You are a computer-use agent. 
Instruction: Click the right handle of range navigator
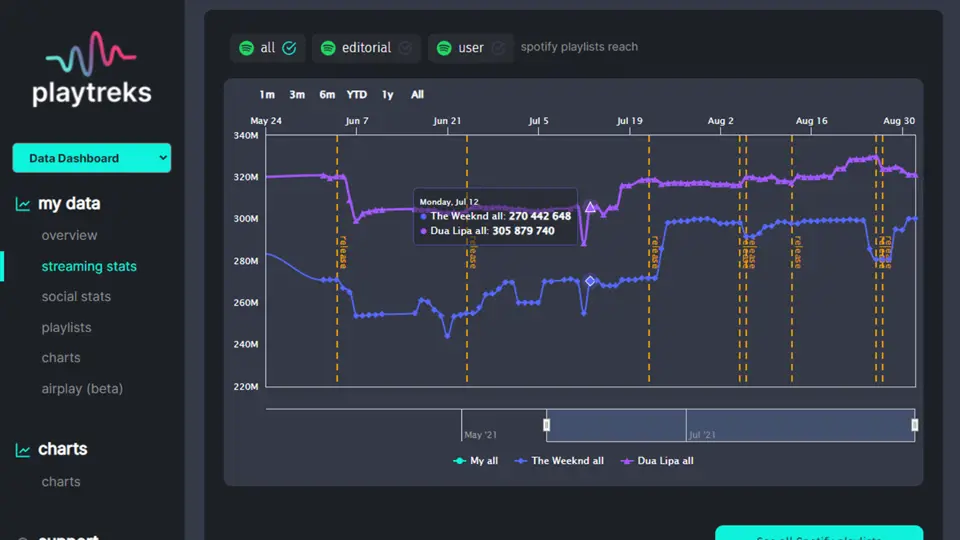(x=915, y=425)
